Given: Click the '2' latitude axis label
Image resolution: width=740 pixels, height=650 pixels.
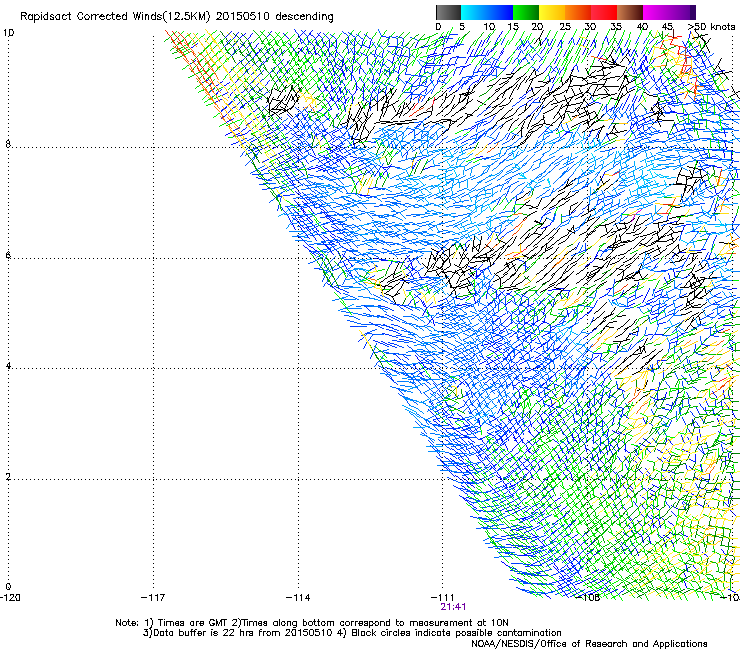Looking at the screenshot, I should pyautogui.click(x=8, y=476).
